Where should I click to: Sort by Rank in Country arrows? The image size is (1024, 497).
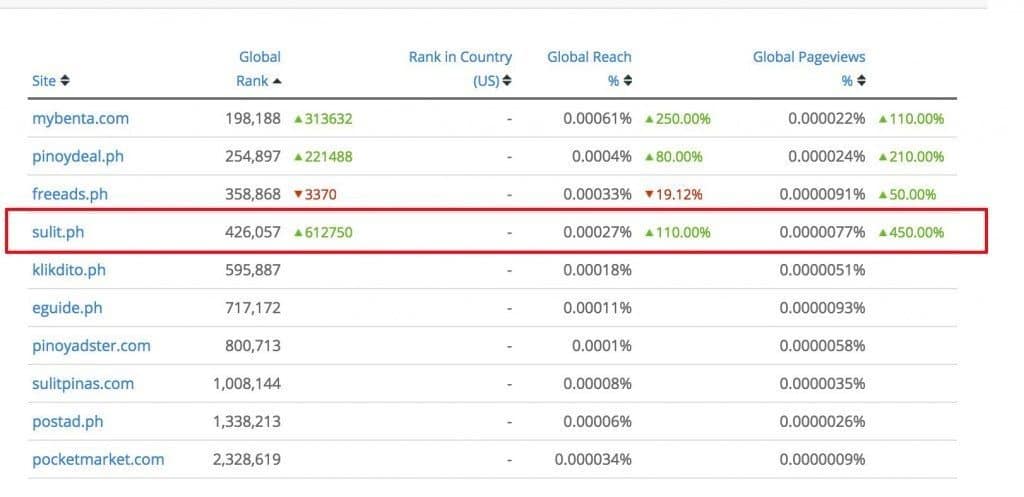pos(507,81)
